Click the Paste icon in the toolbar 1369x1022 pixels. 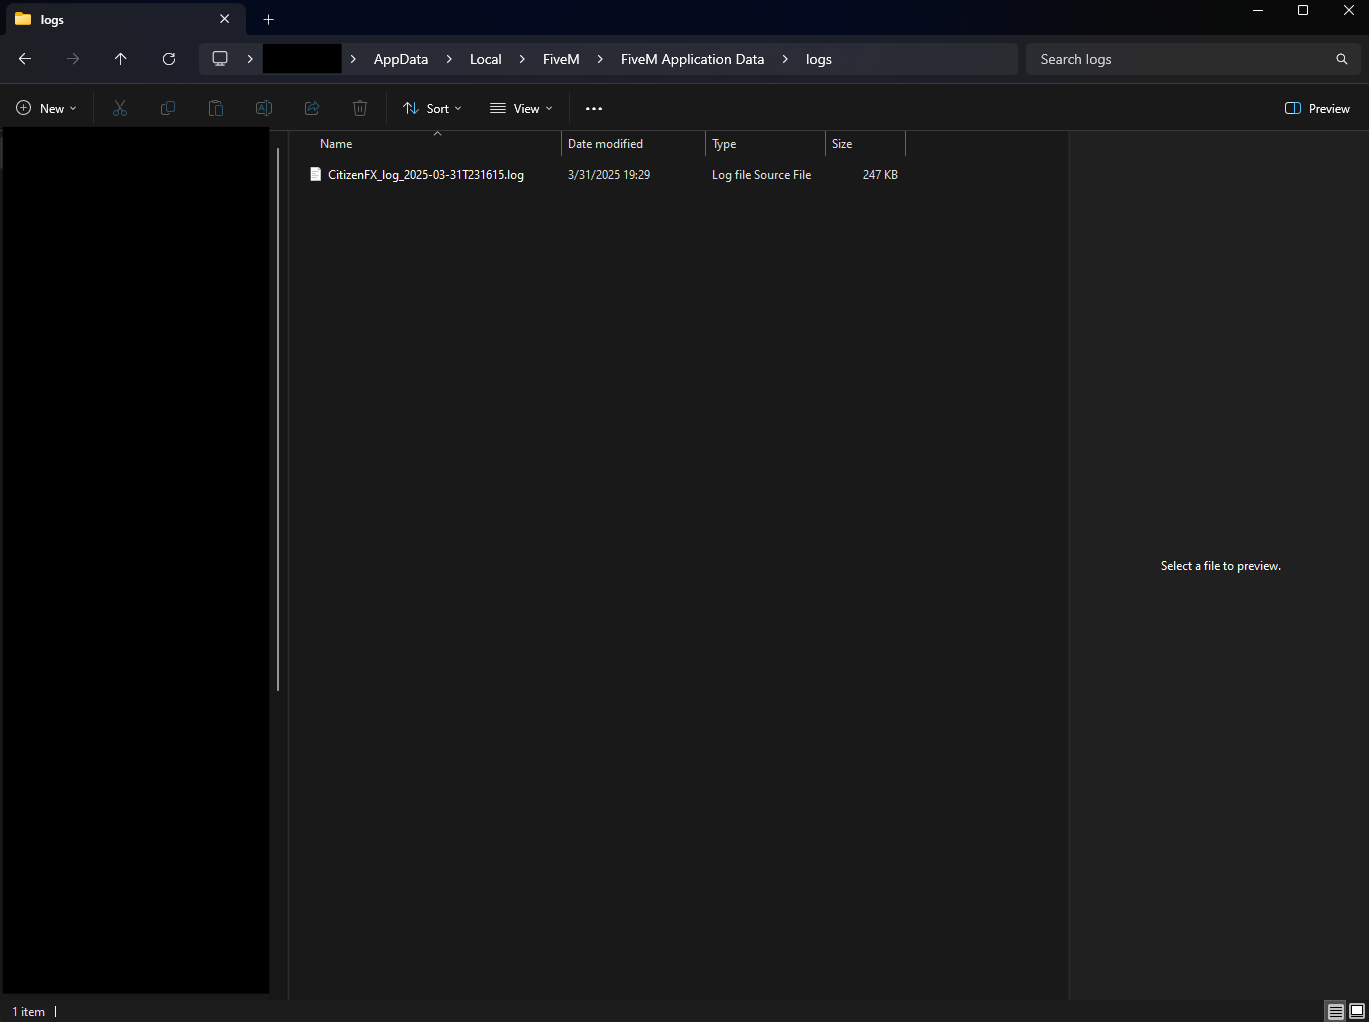[215, 108]
